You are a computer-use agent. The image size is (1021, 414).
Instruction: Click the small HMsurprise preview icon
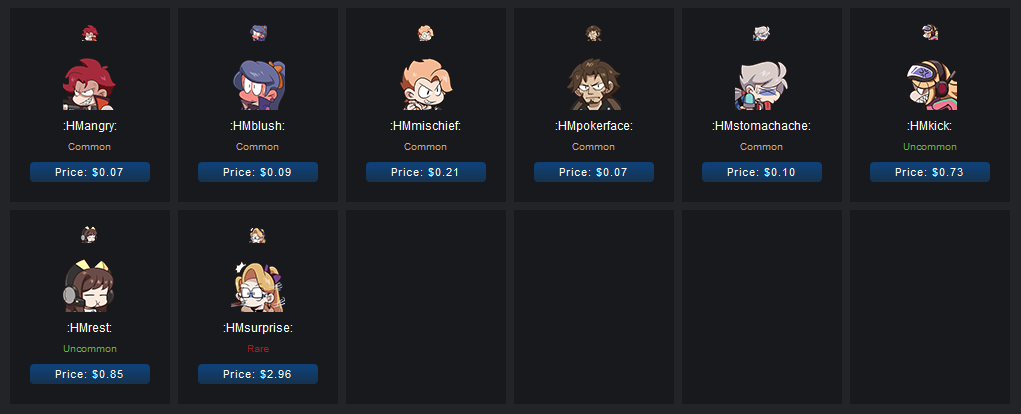[258, 235]
